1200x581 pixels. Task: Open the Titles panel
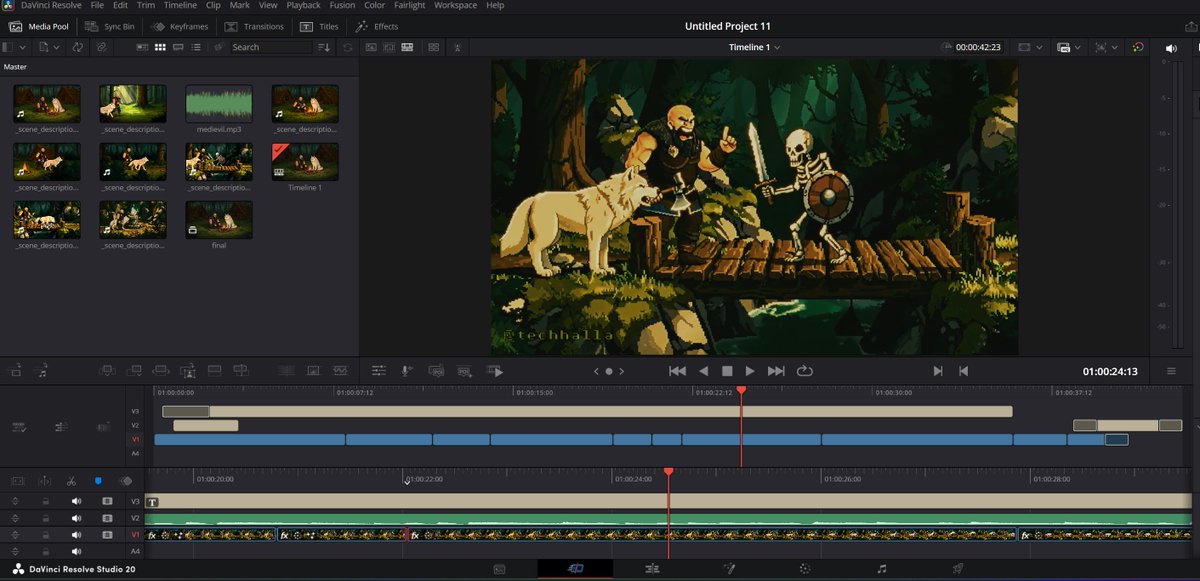click(320, 26)
